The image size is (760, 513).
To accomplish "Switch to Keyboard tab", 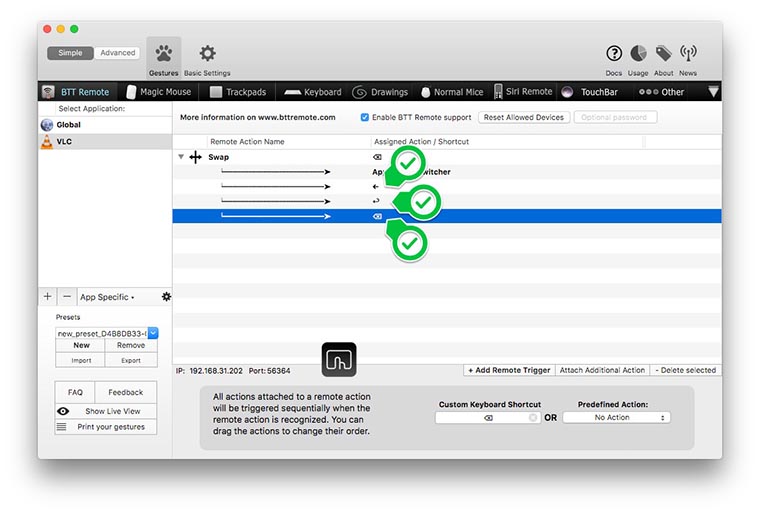I will point(313,92).
